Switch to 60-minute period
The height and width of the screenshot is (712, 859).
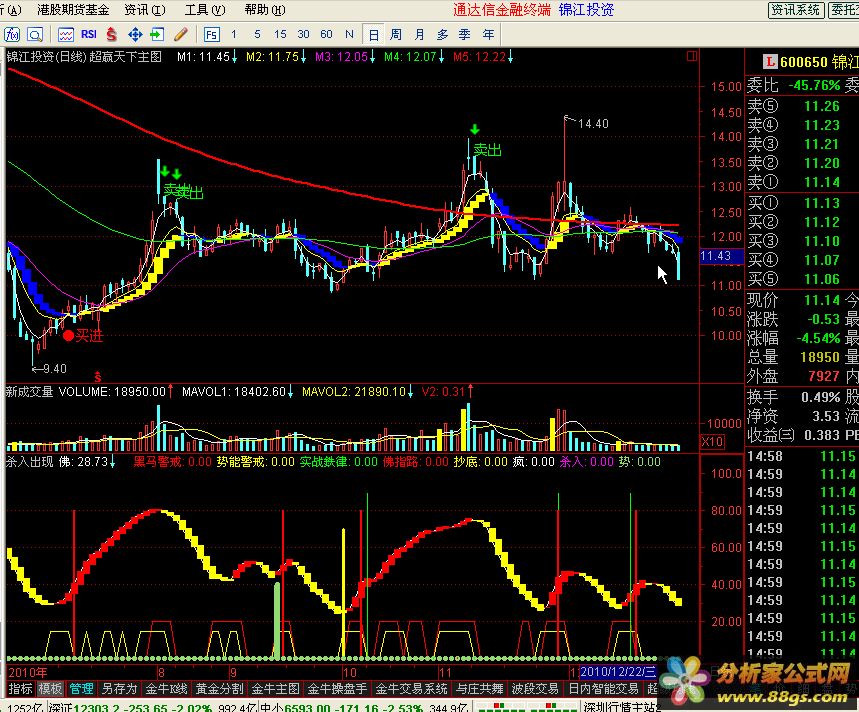point(326,35)
